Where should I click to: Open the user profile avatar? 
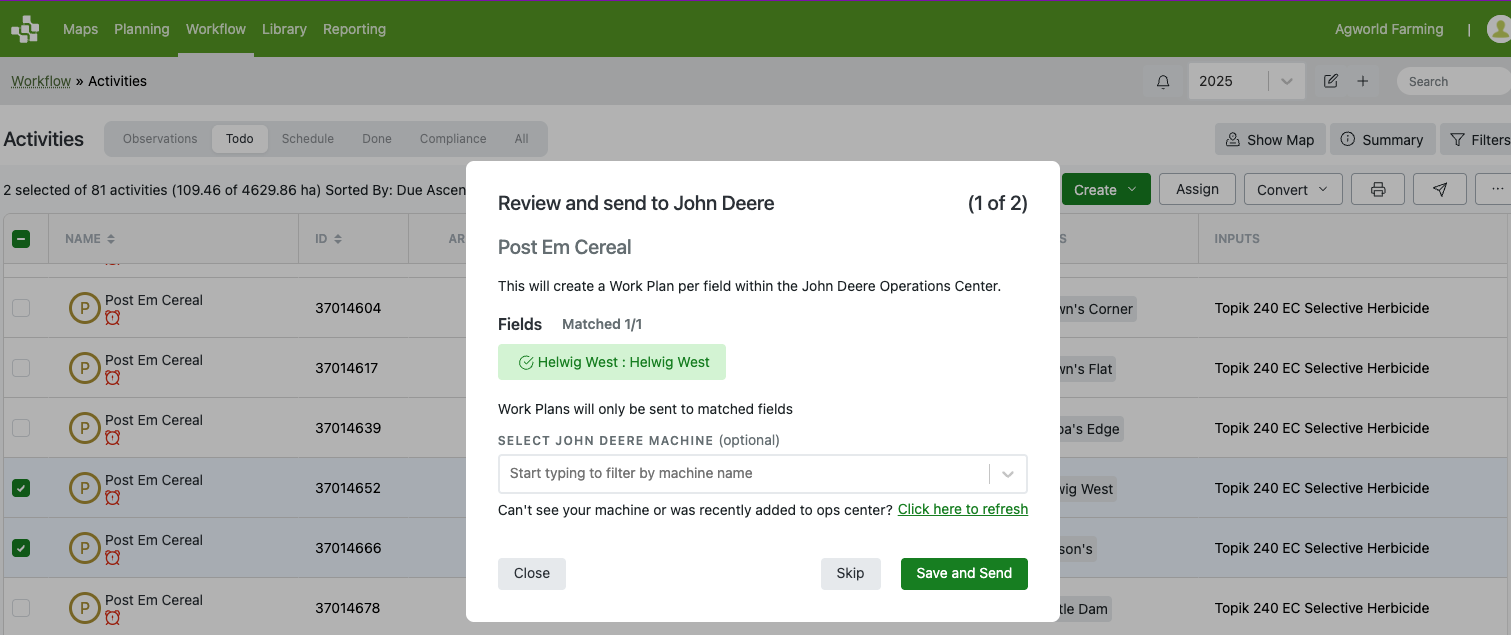coord(1499,29)
